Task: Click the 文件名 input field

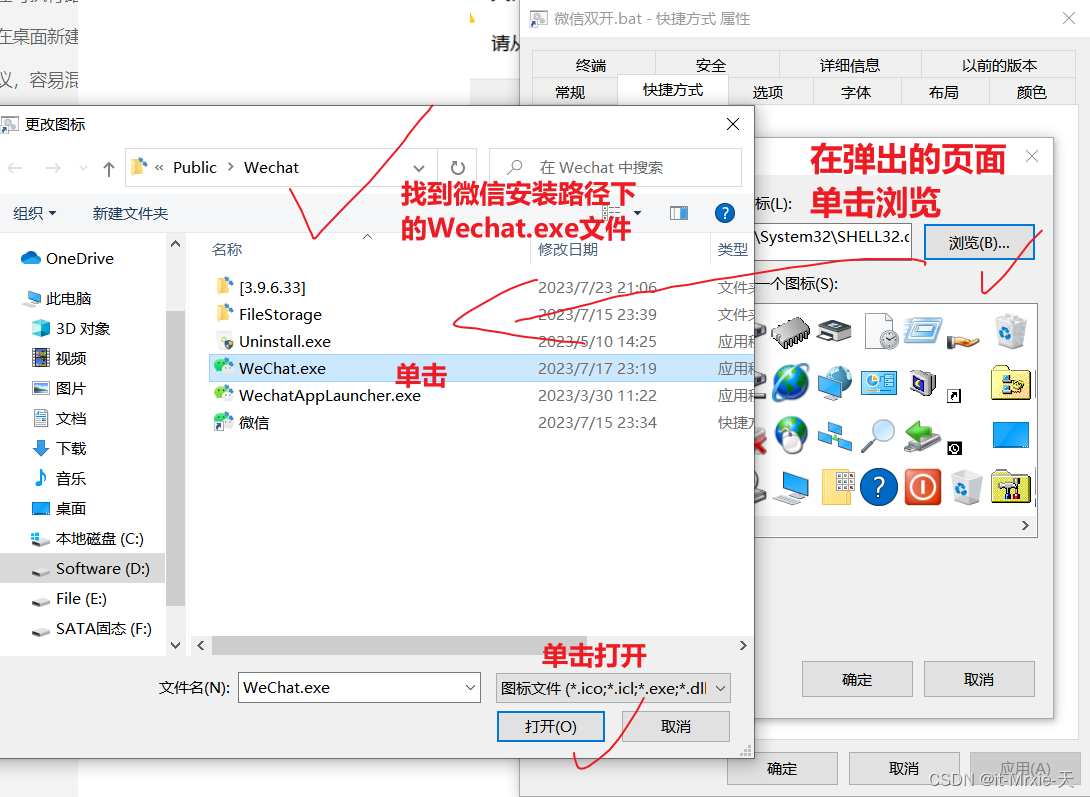Action: pyautogui.click(x=359, y=688)
